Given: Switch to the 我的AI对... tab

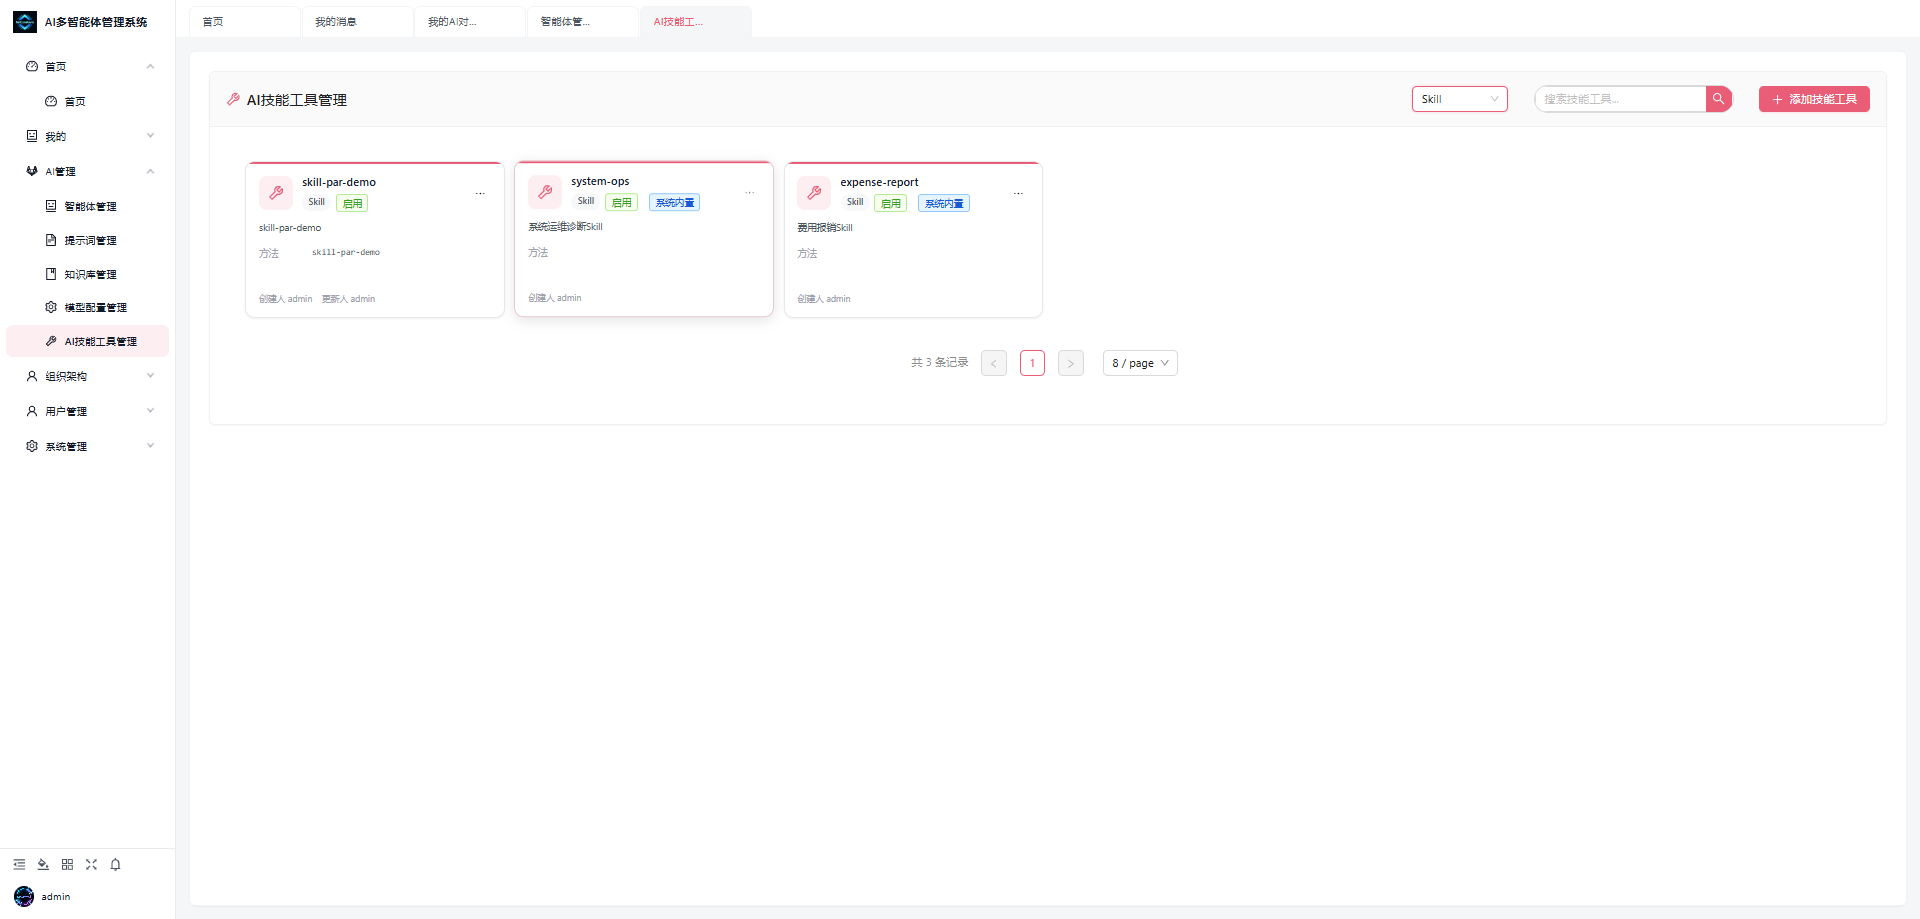Looking at the screenshot, I should [x=471, y=22].
